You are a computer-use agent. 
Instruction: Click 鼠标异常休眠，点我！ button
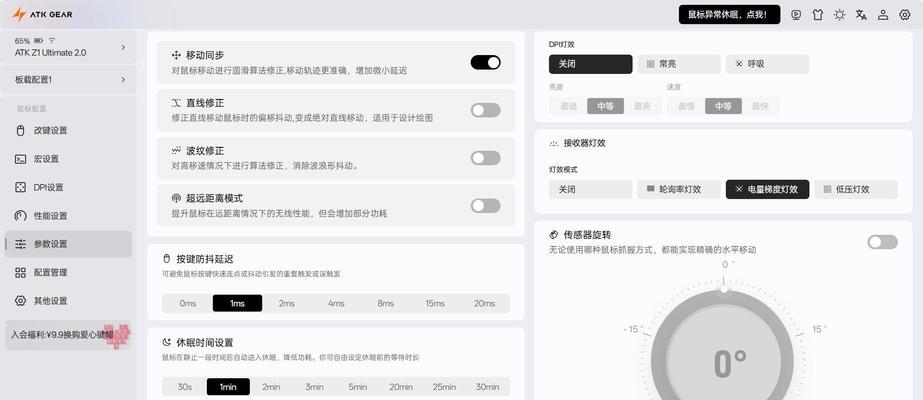point(729,15)
